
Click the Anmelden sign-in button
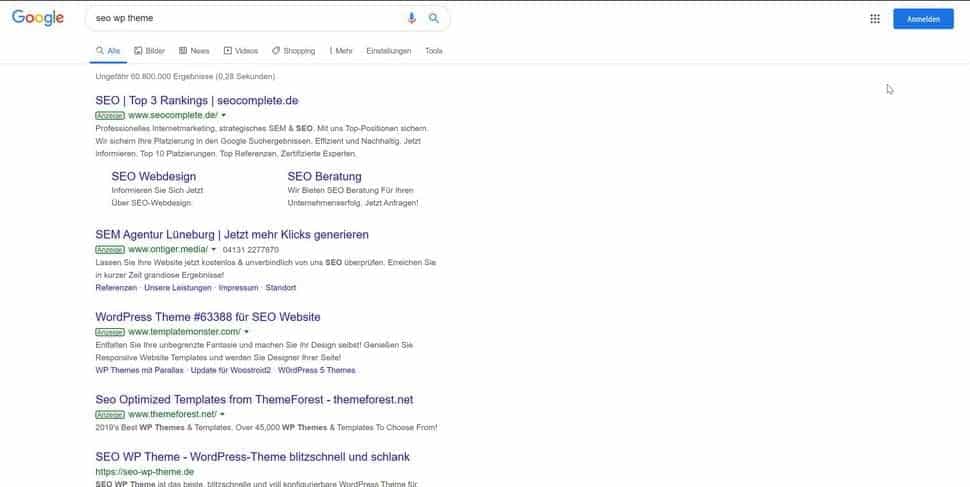(923, 19)
